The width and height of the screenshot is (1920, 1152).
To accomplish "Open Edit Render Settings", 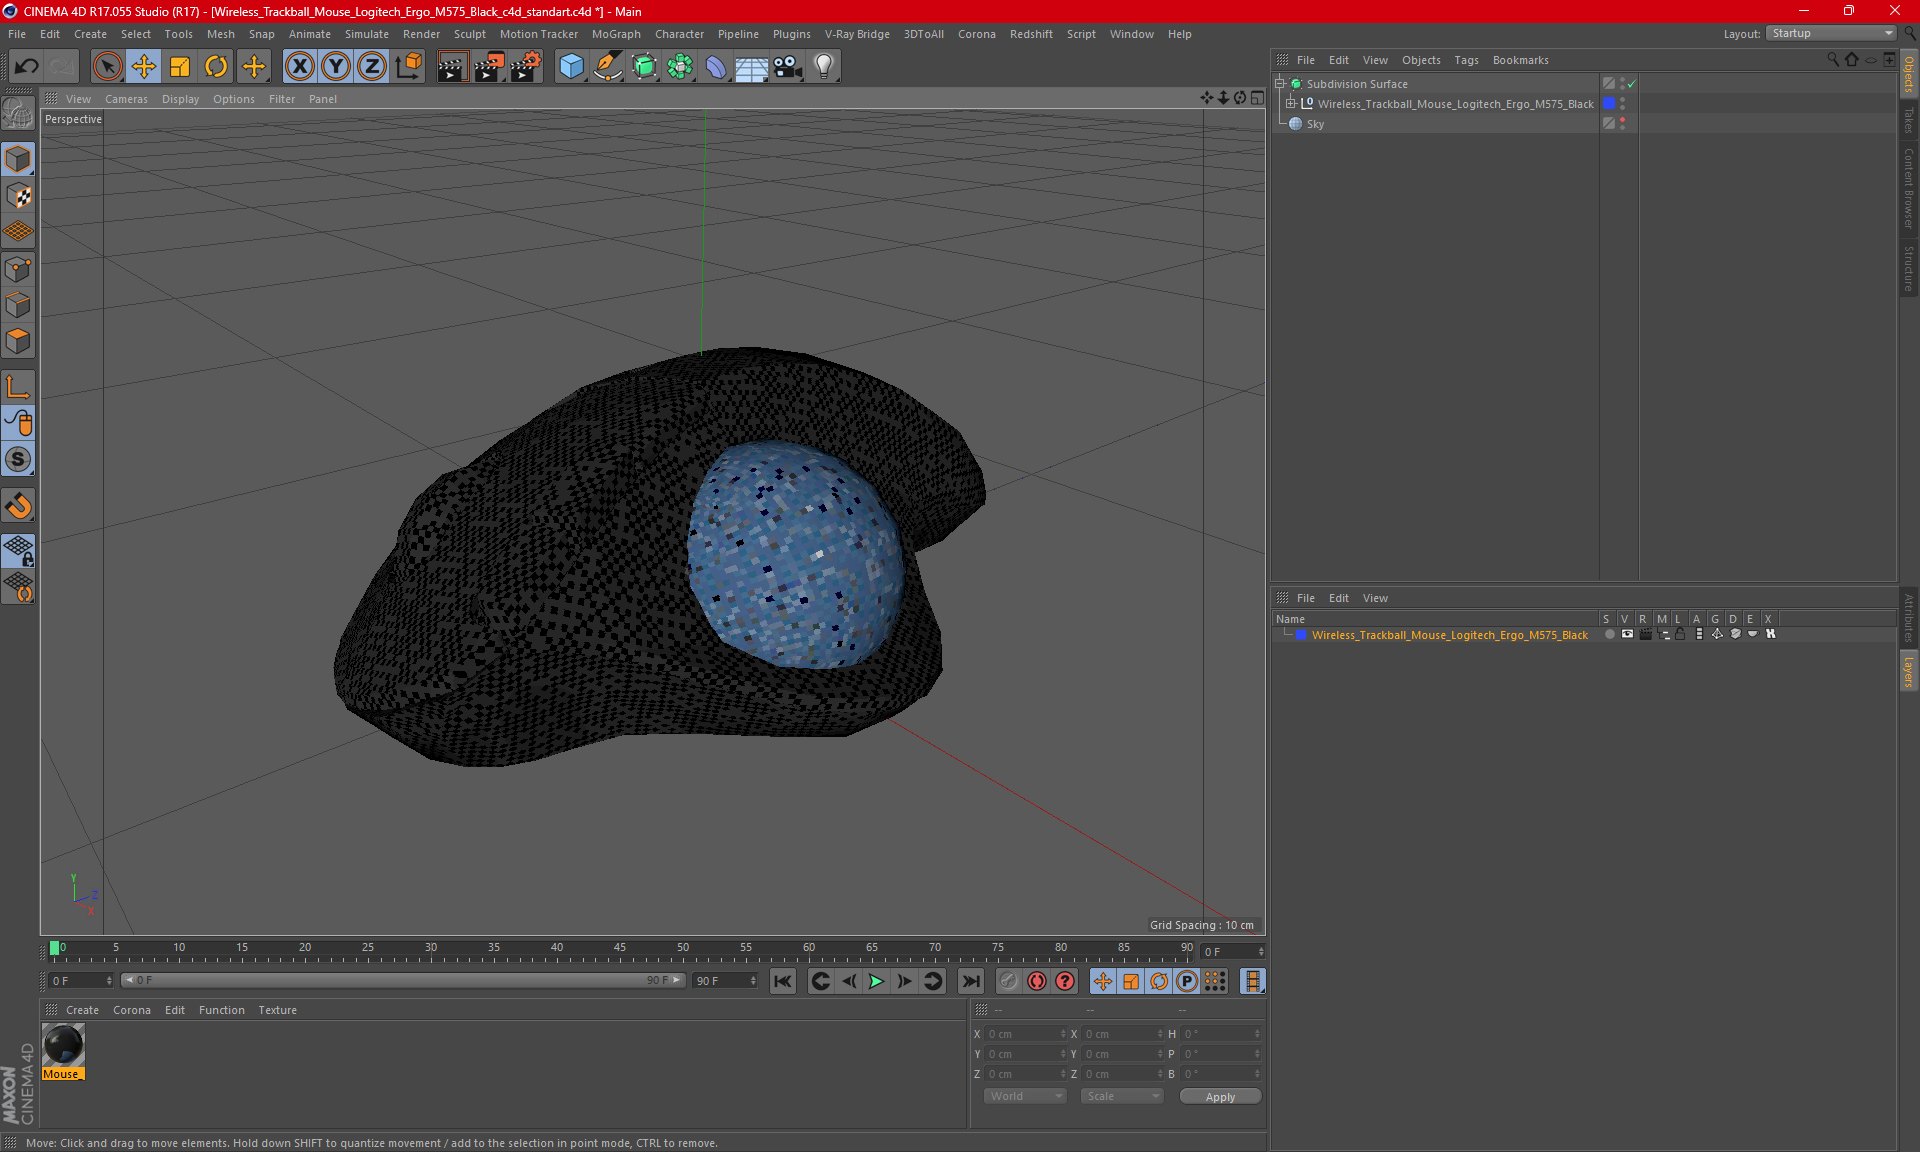I will coord(526,67).
